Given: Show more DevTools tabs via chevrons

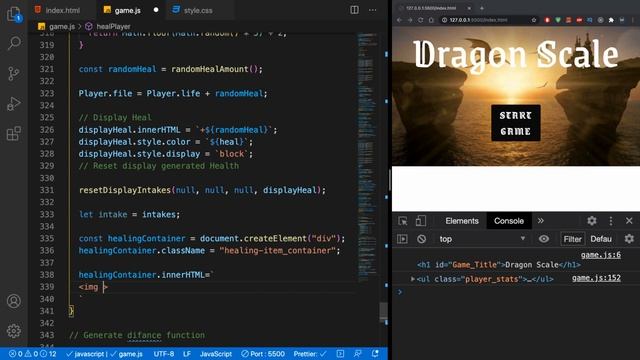Looking at the screenshot, I should [541, 221].
